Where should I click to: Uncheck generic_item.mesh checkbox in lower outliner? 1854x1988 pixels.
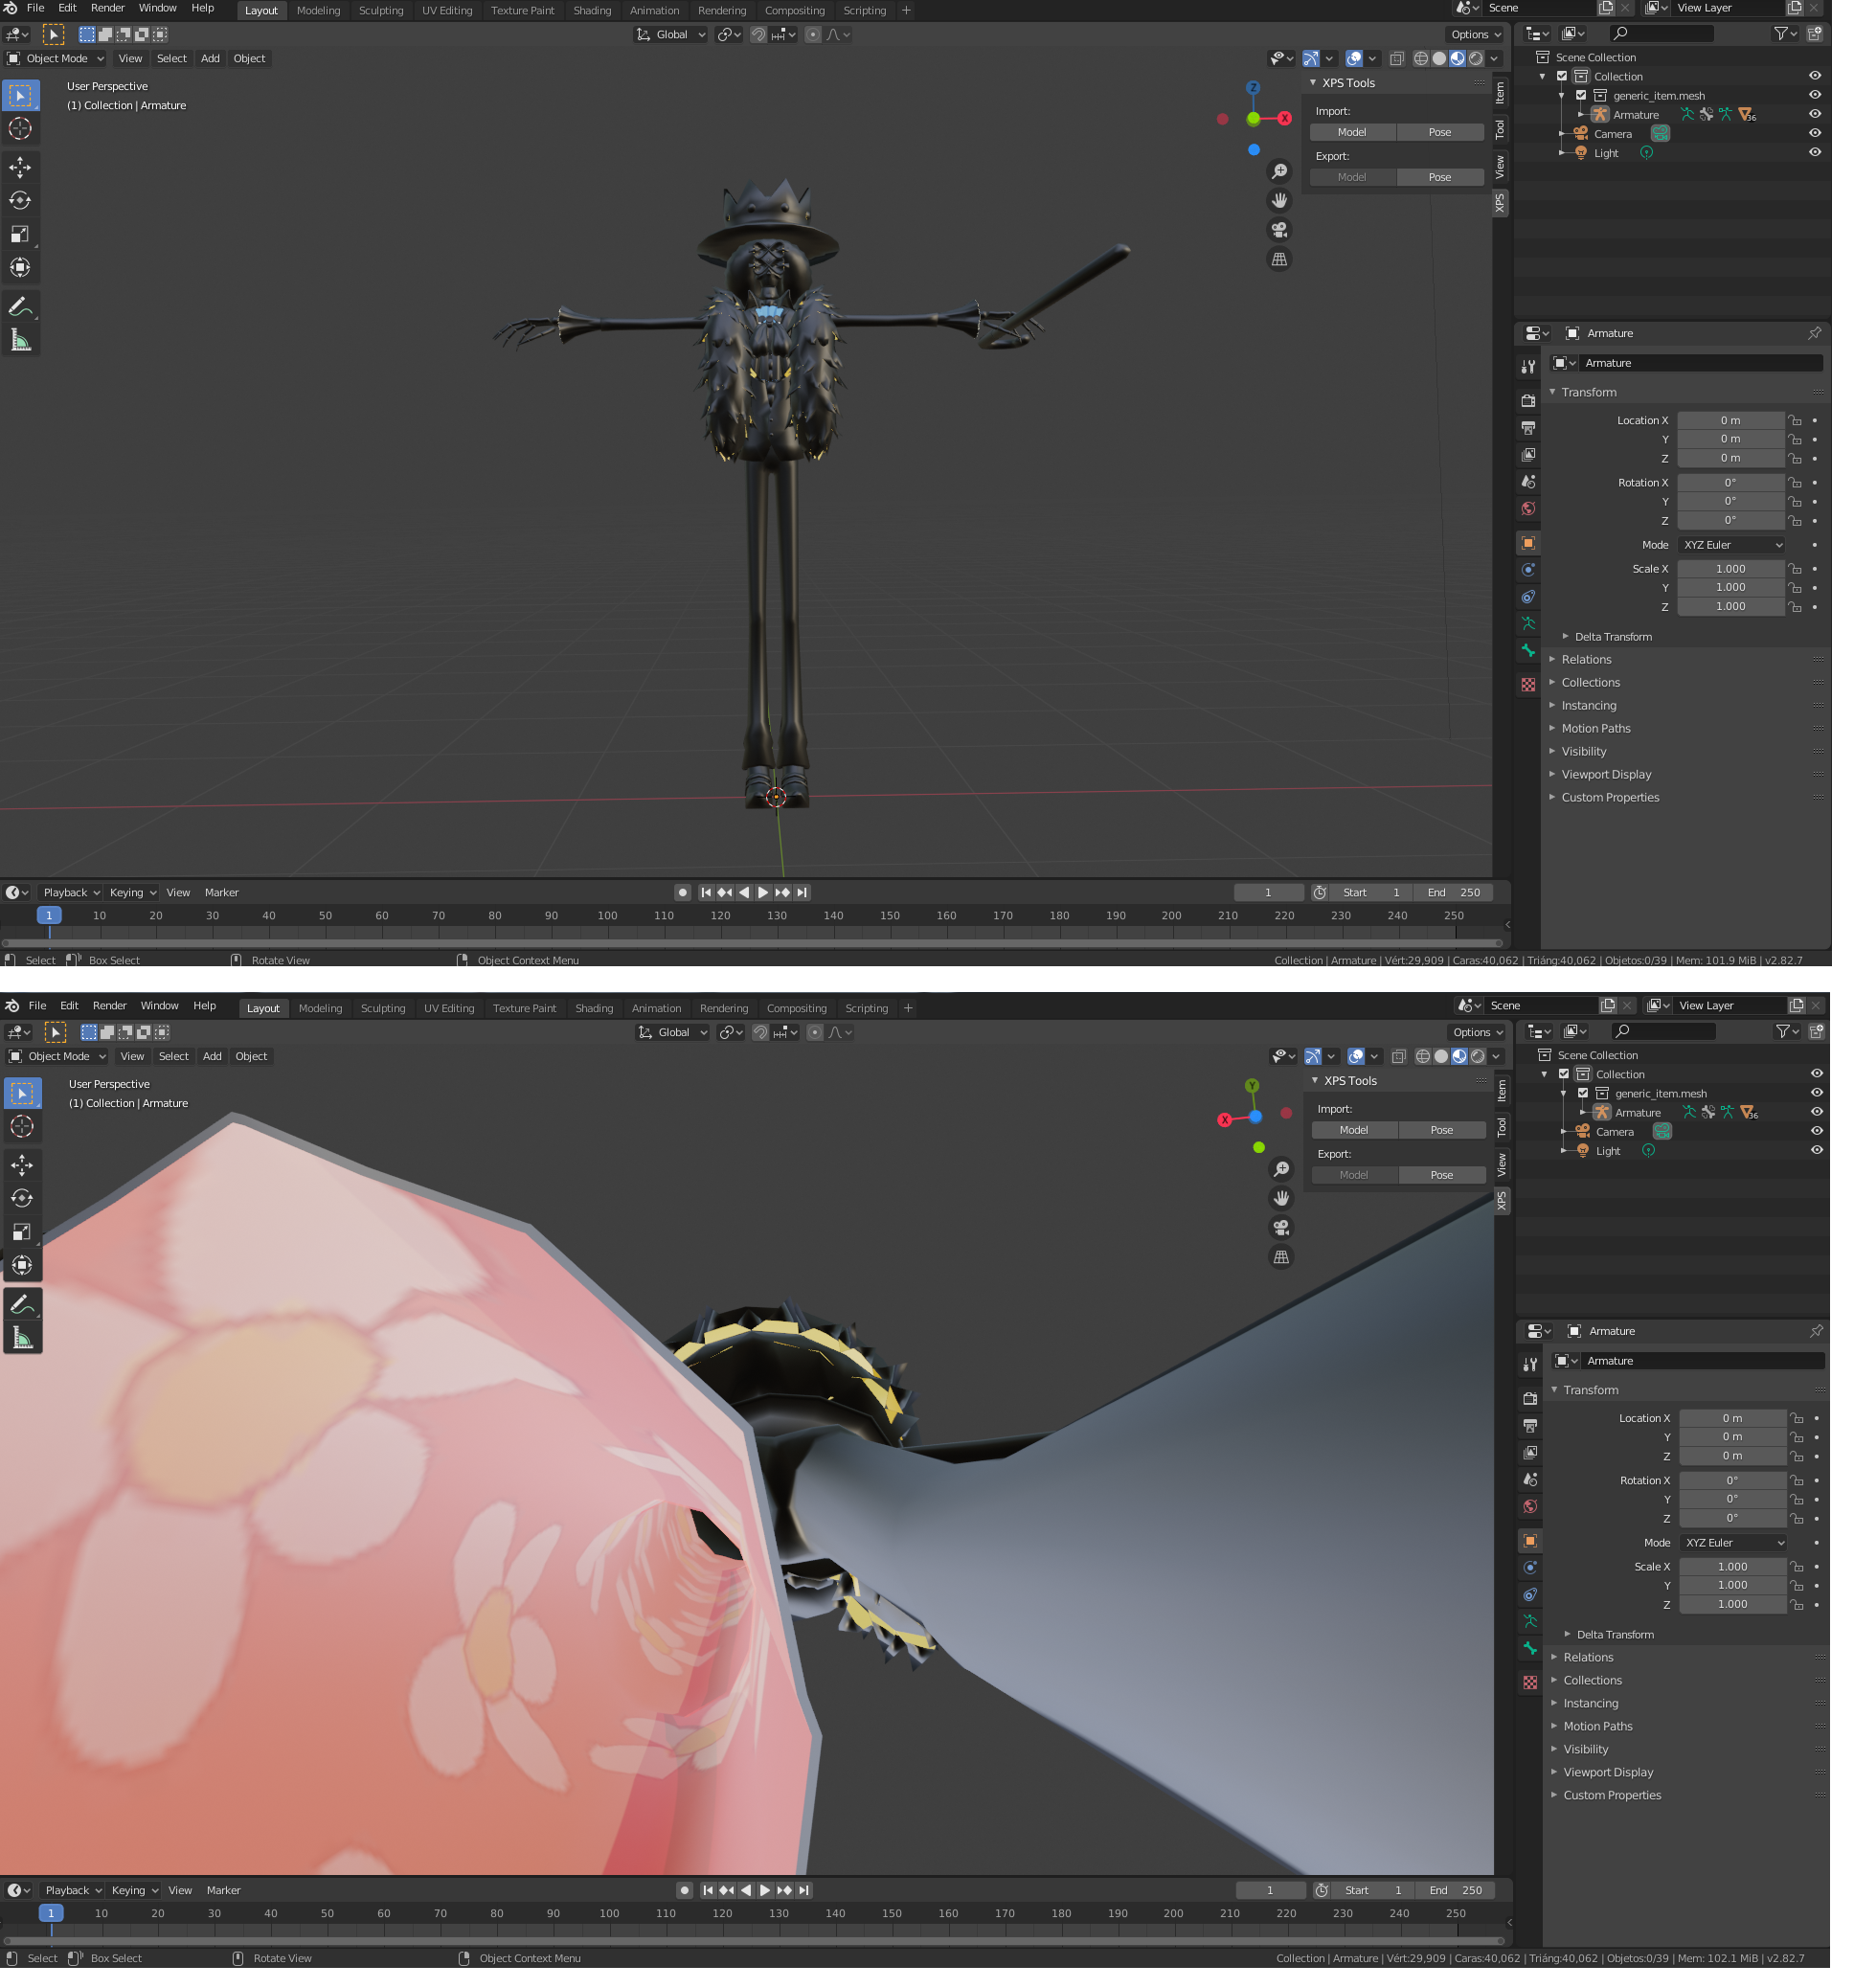coord(1583,1094)
